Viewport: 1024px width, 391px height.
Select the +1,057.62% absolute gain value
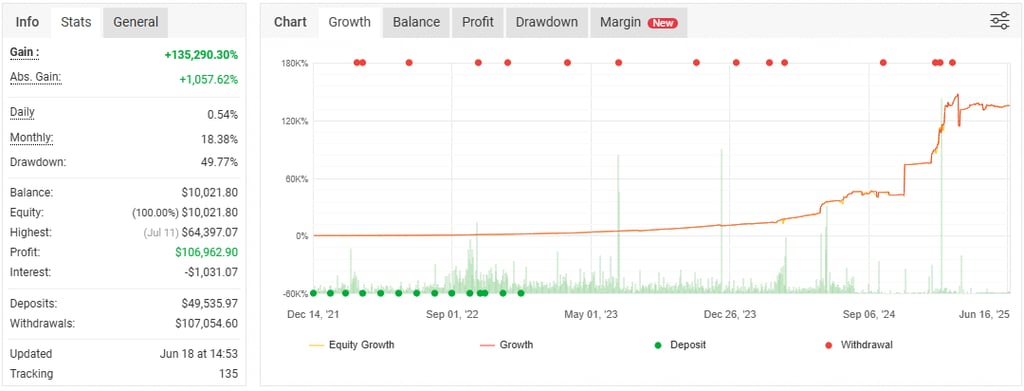[x=209, y=80]
